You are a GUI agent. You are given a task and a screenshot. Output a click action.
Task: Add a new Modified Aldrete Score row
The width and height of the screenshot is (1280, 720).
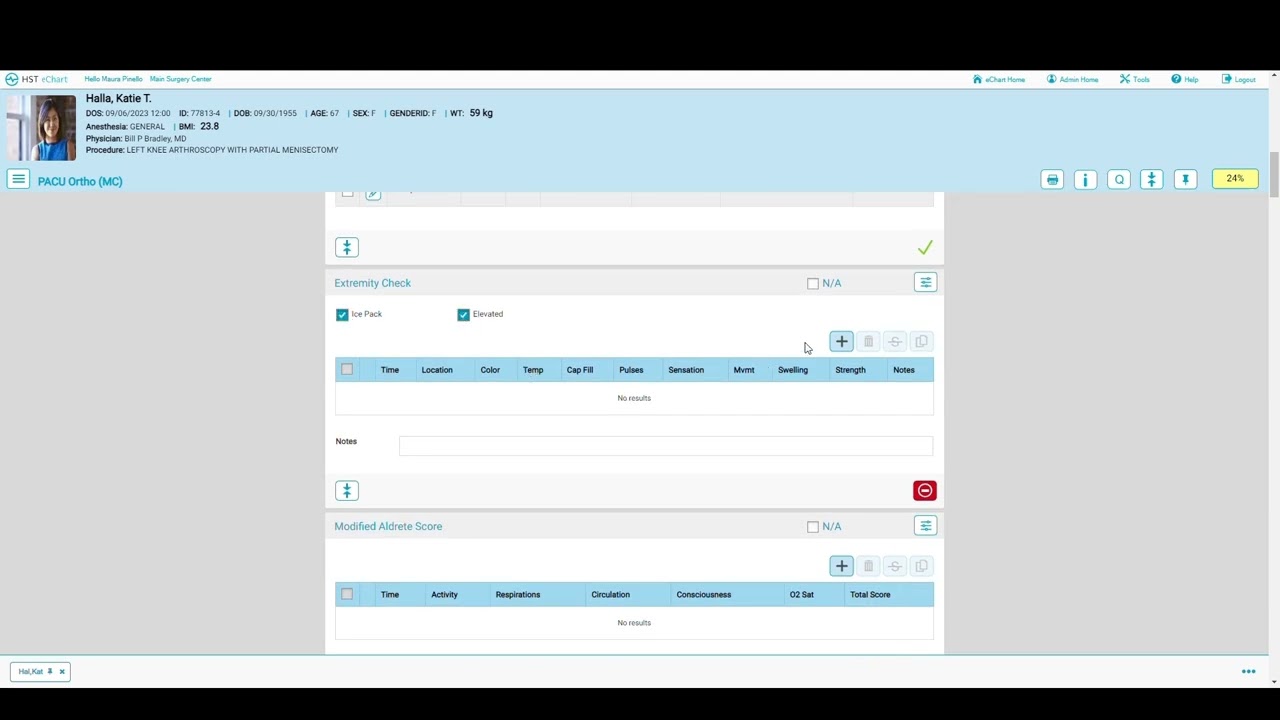tap(841, 566)
